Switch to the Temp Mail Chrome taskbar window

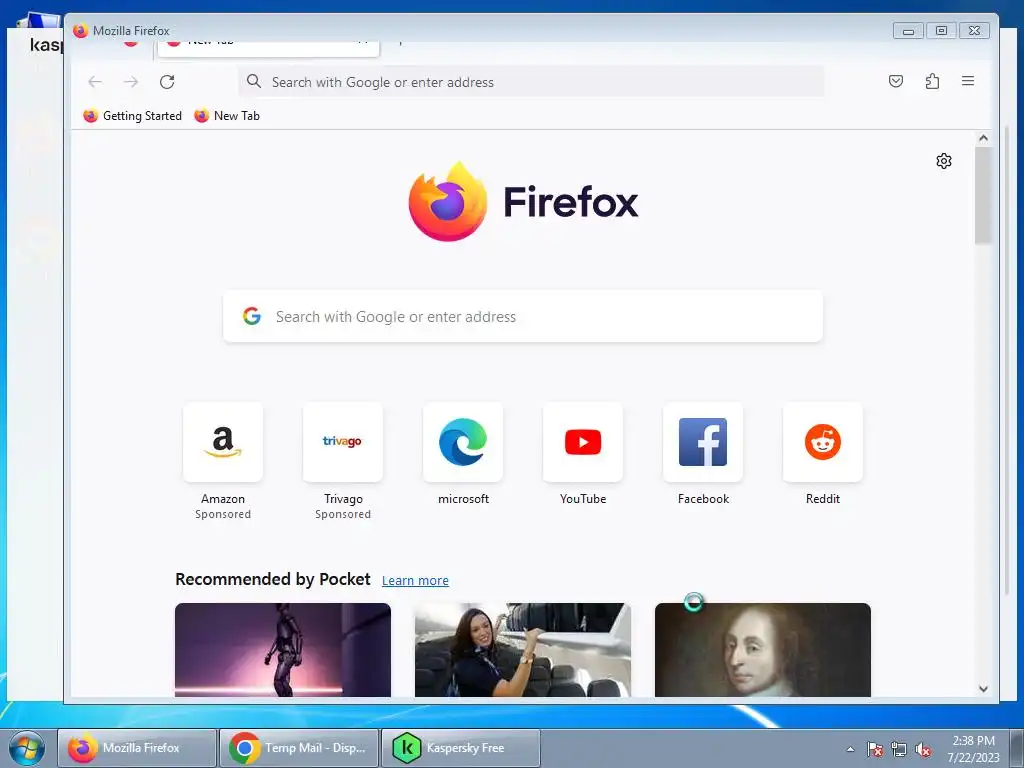pyautogui.click(x=299, y=748)
